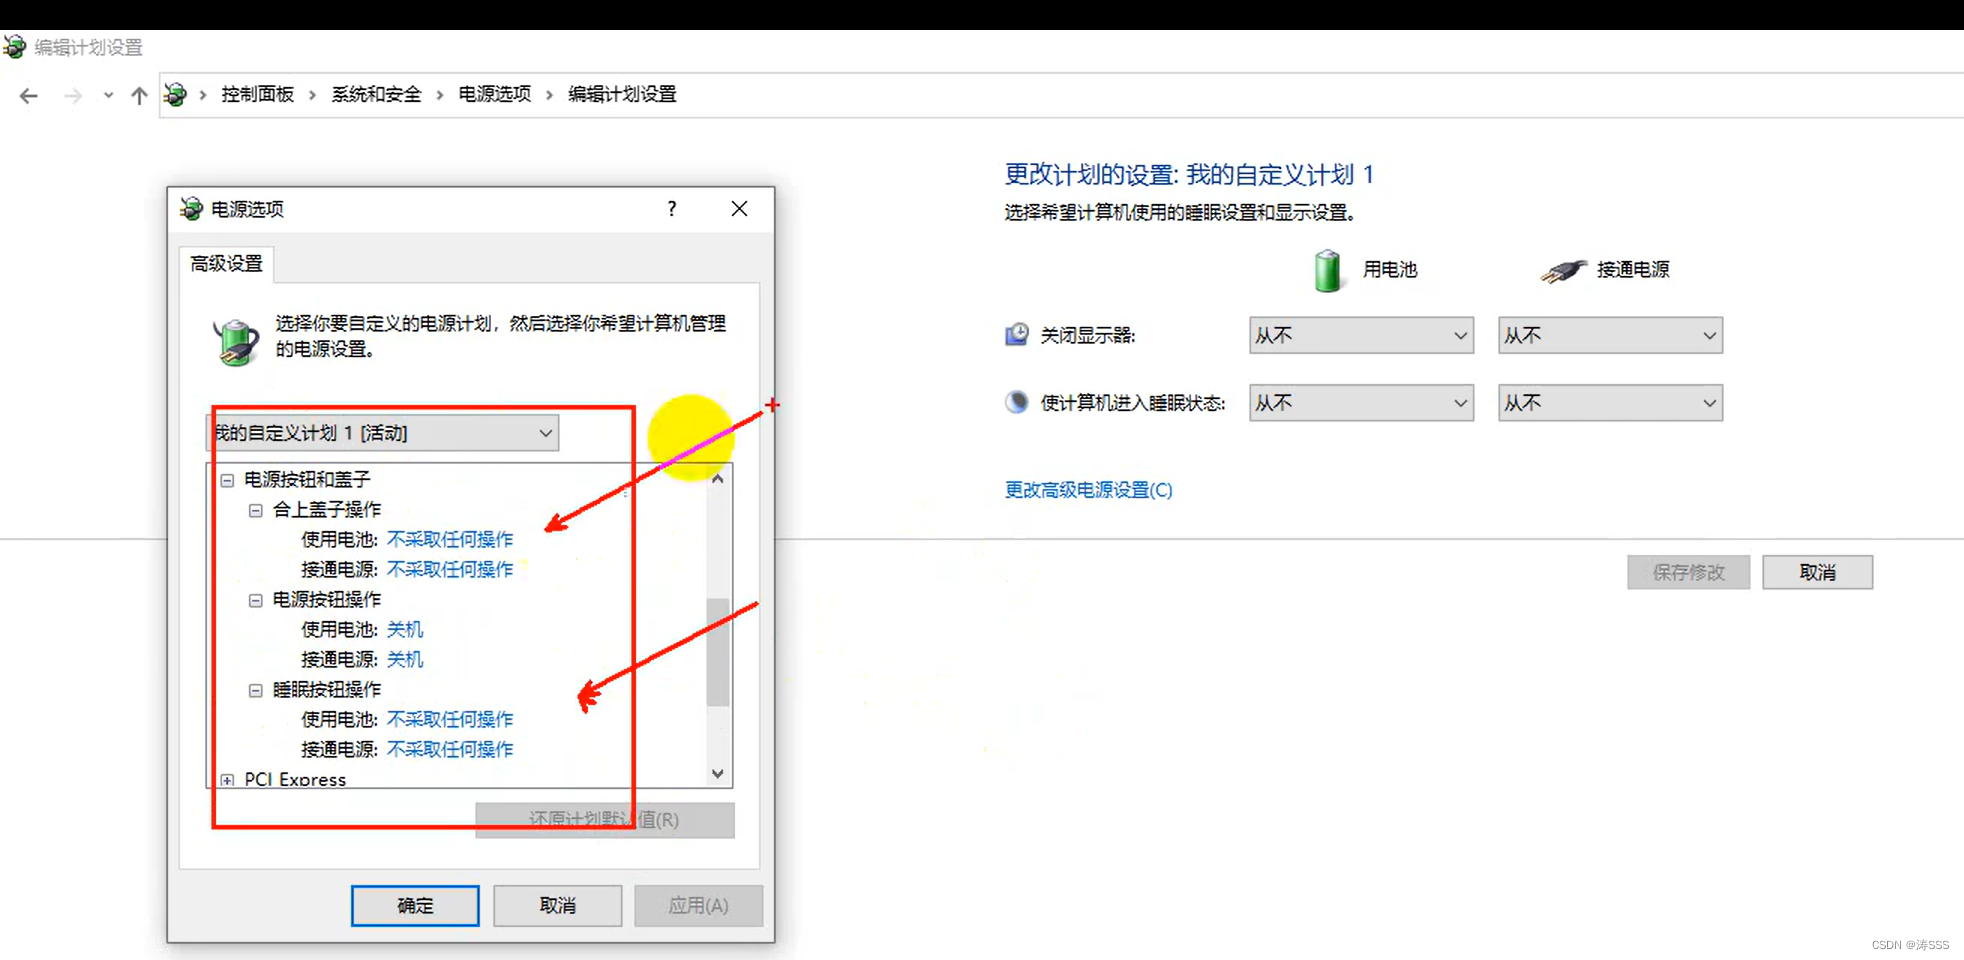
Task: Click 保存修改 button
Action: [x=1688, y=572]
